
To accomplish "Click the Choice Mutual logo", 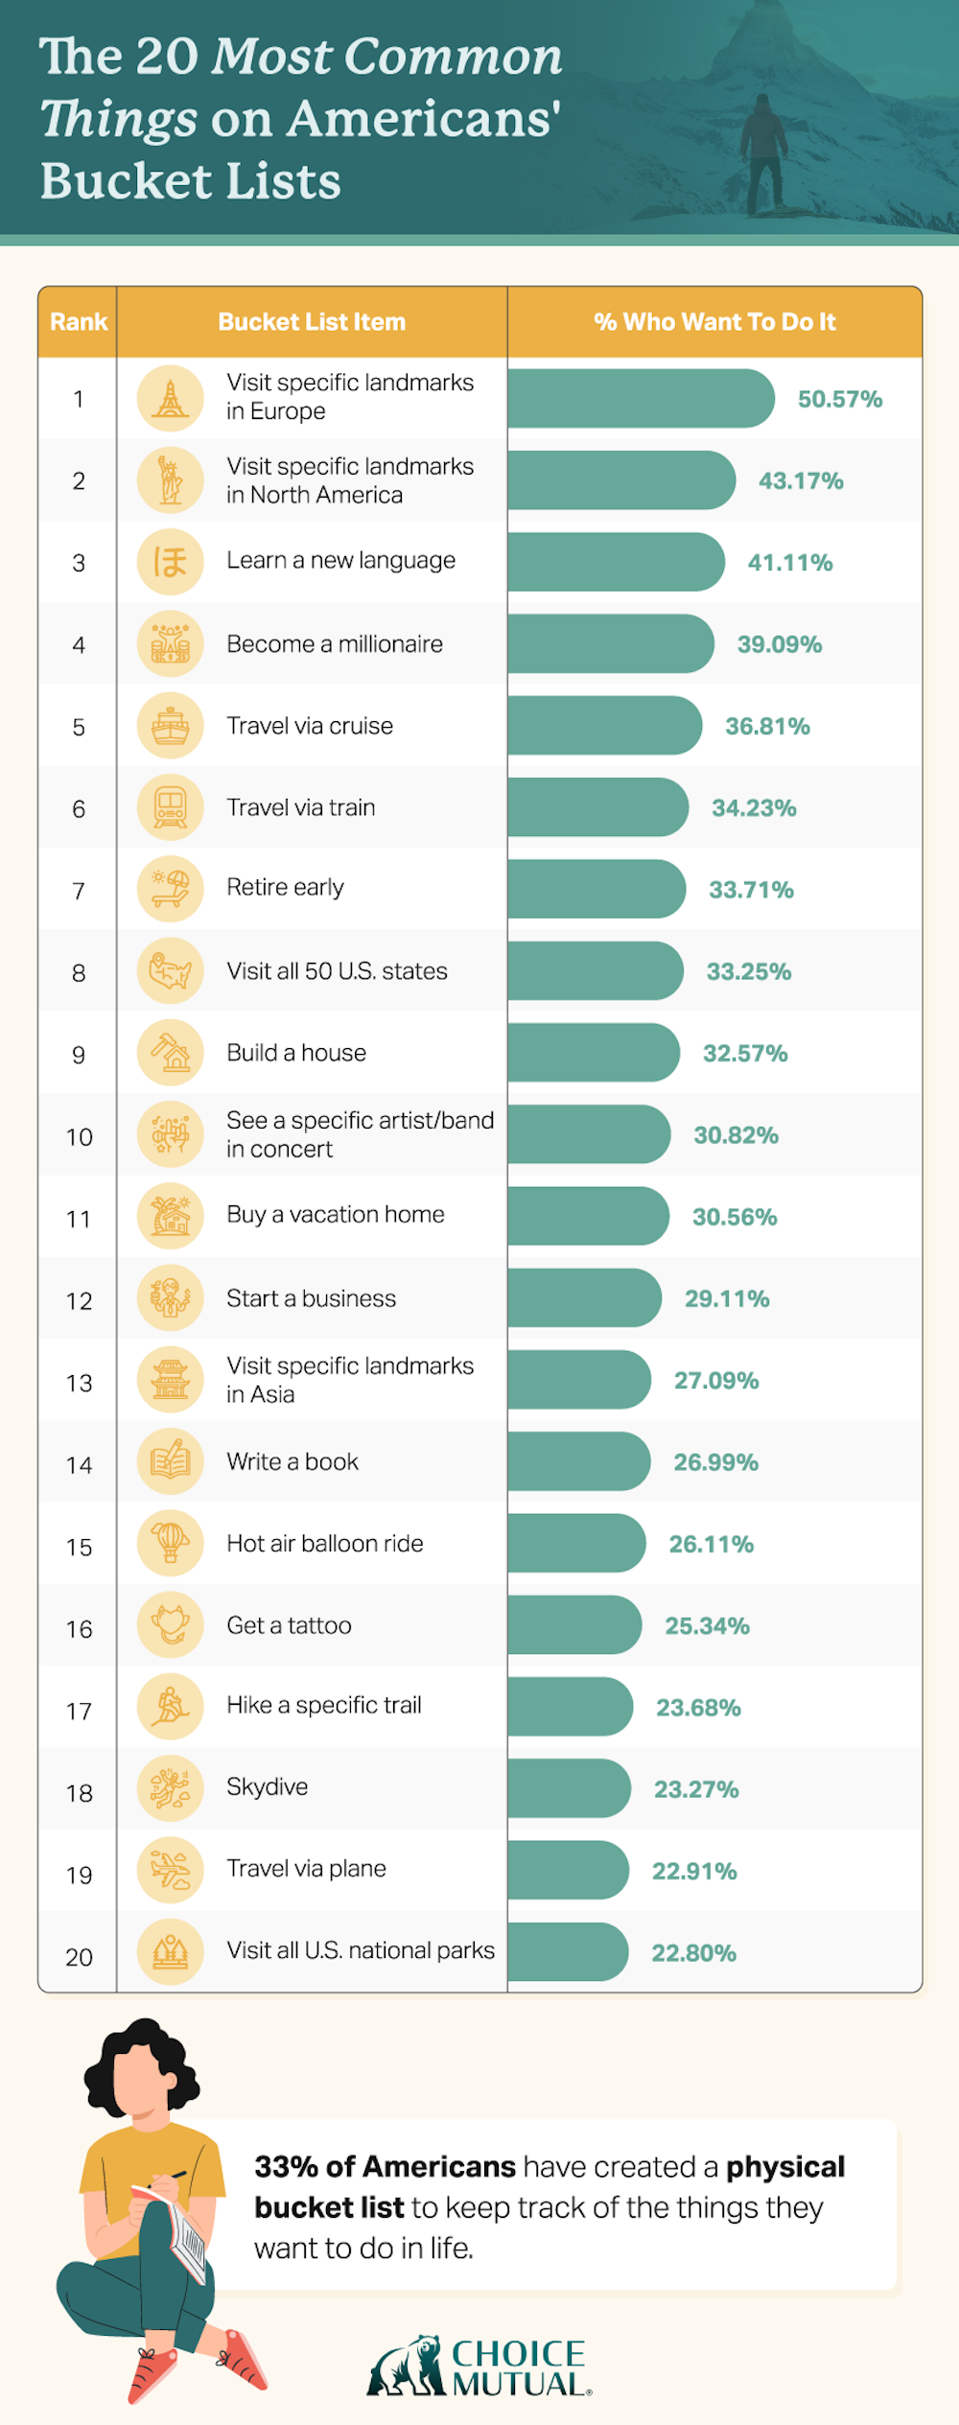I will point(480,2366).
